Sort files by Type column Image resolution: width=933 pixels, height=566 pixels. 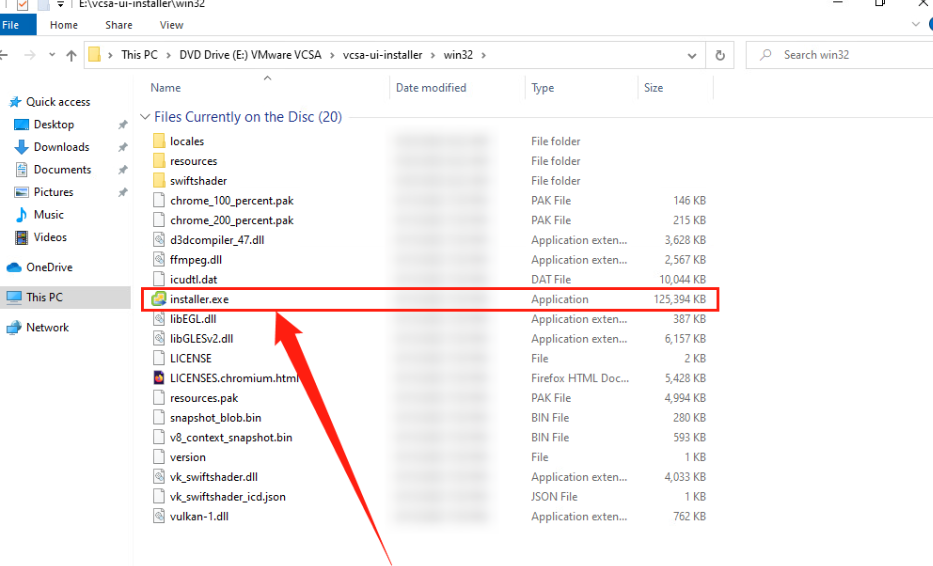[x=543, y=87]
